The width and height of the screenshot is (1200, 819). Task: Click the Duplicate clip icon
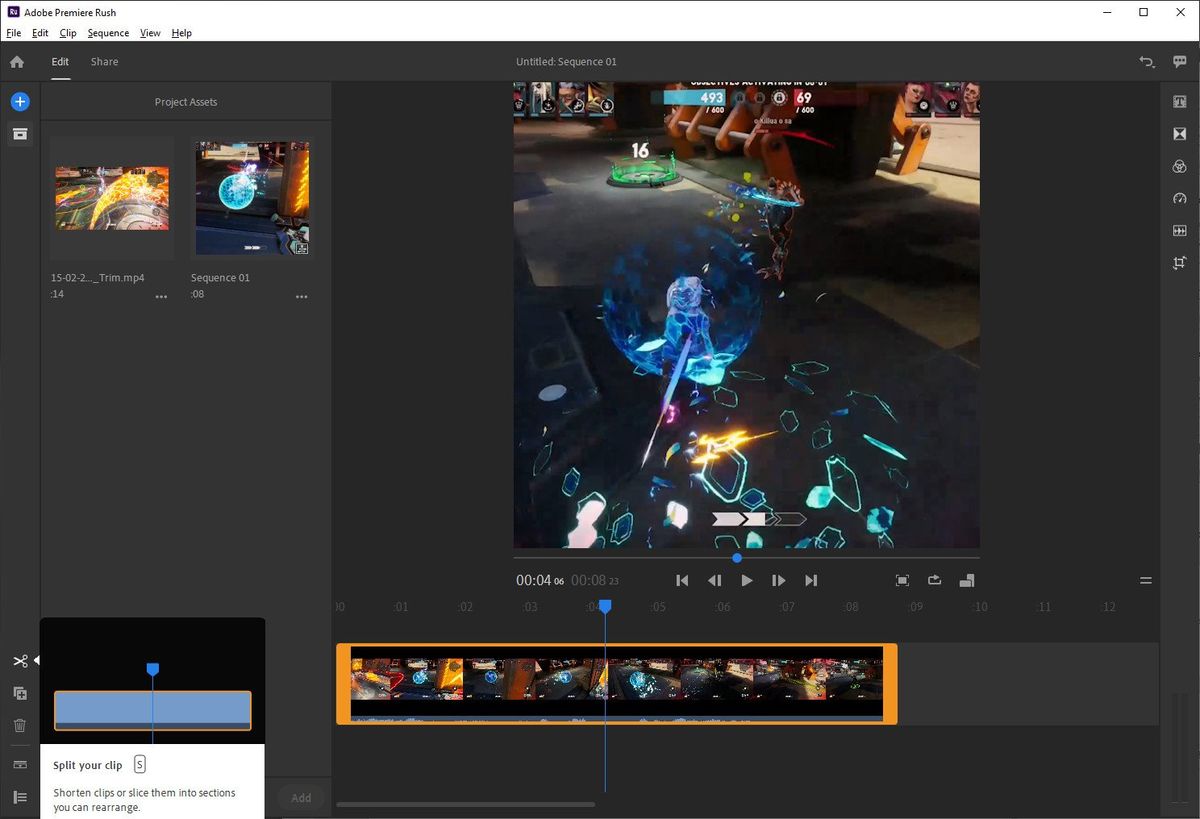point(20,693)
